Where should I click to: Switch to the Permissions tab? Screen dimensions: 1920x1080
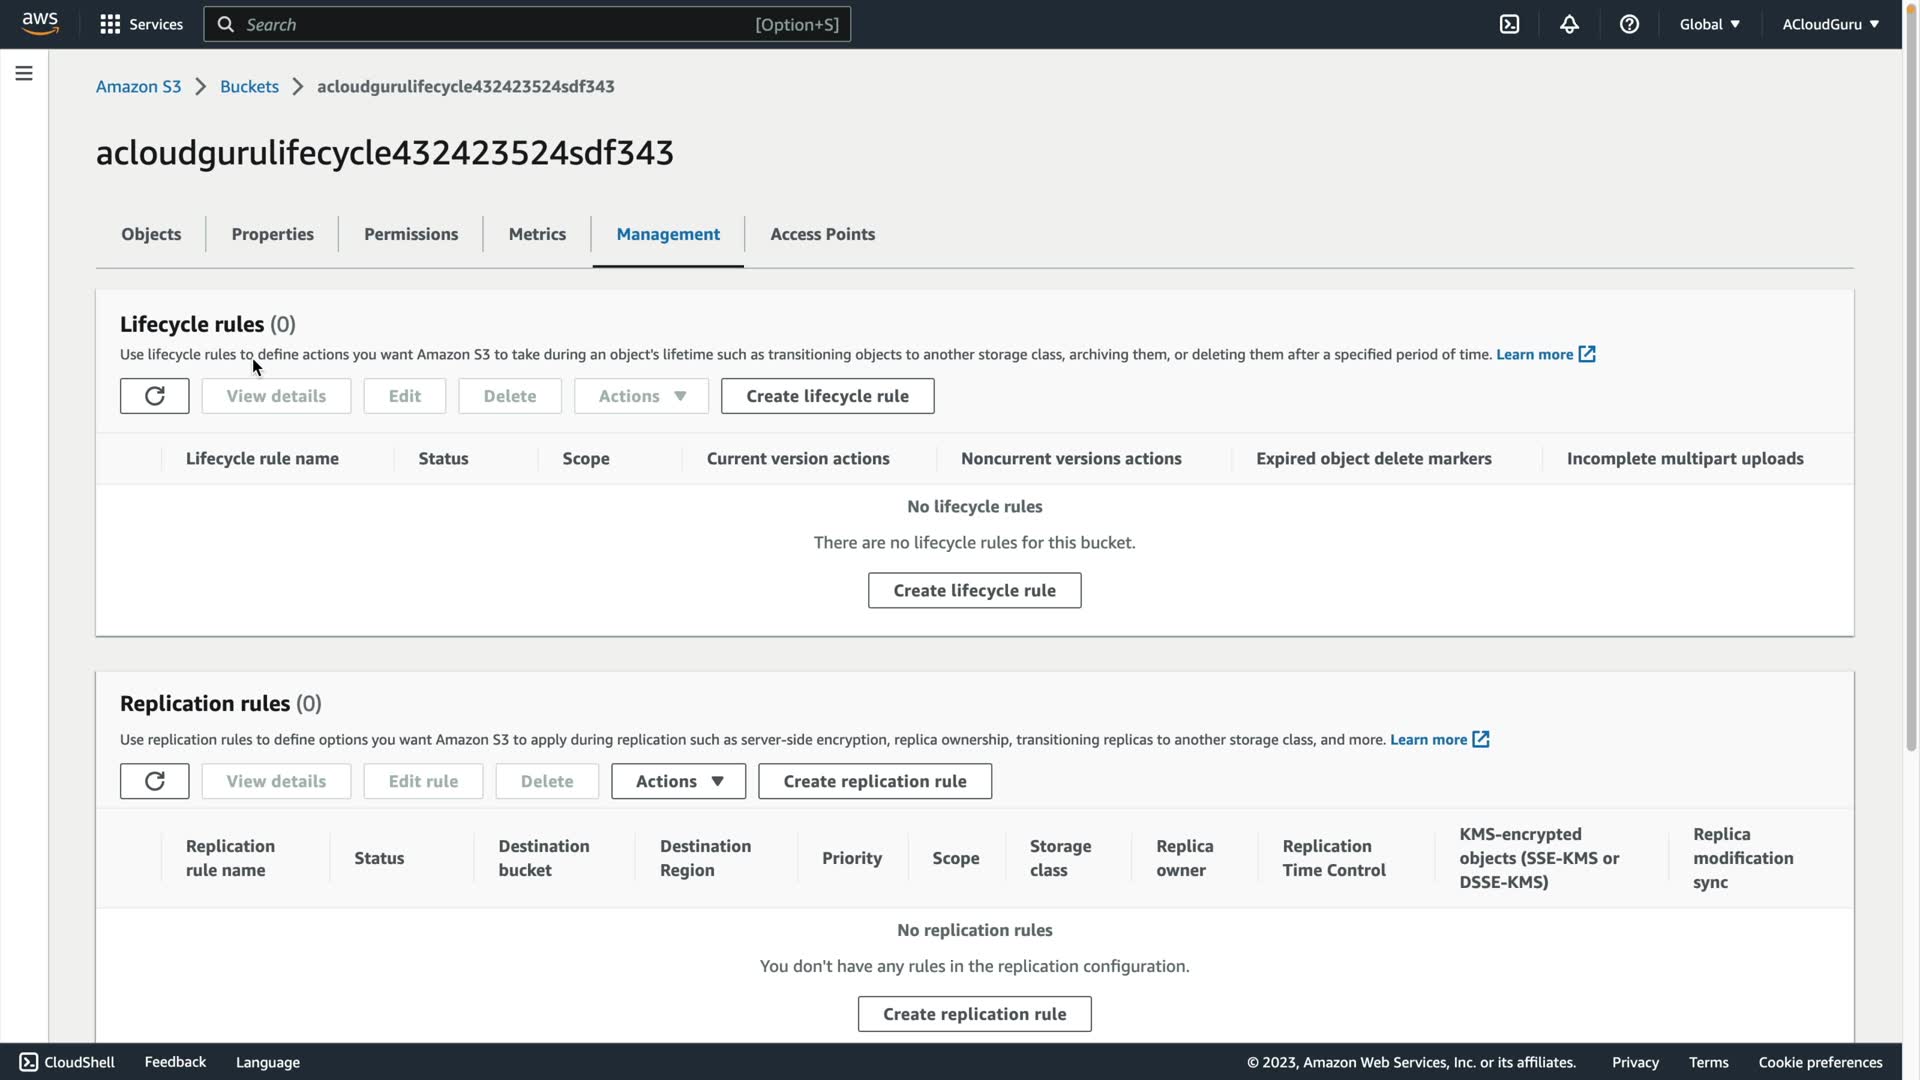[x=411, y=234]
